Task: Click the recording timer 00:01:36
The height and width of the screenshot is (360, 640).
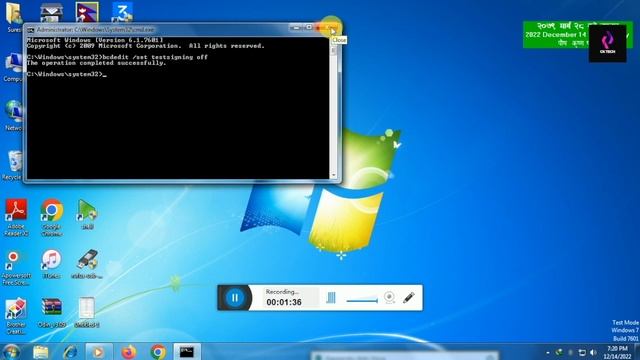Action: point(284,302)
